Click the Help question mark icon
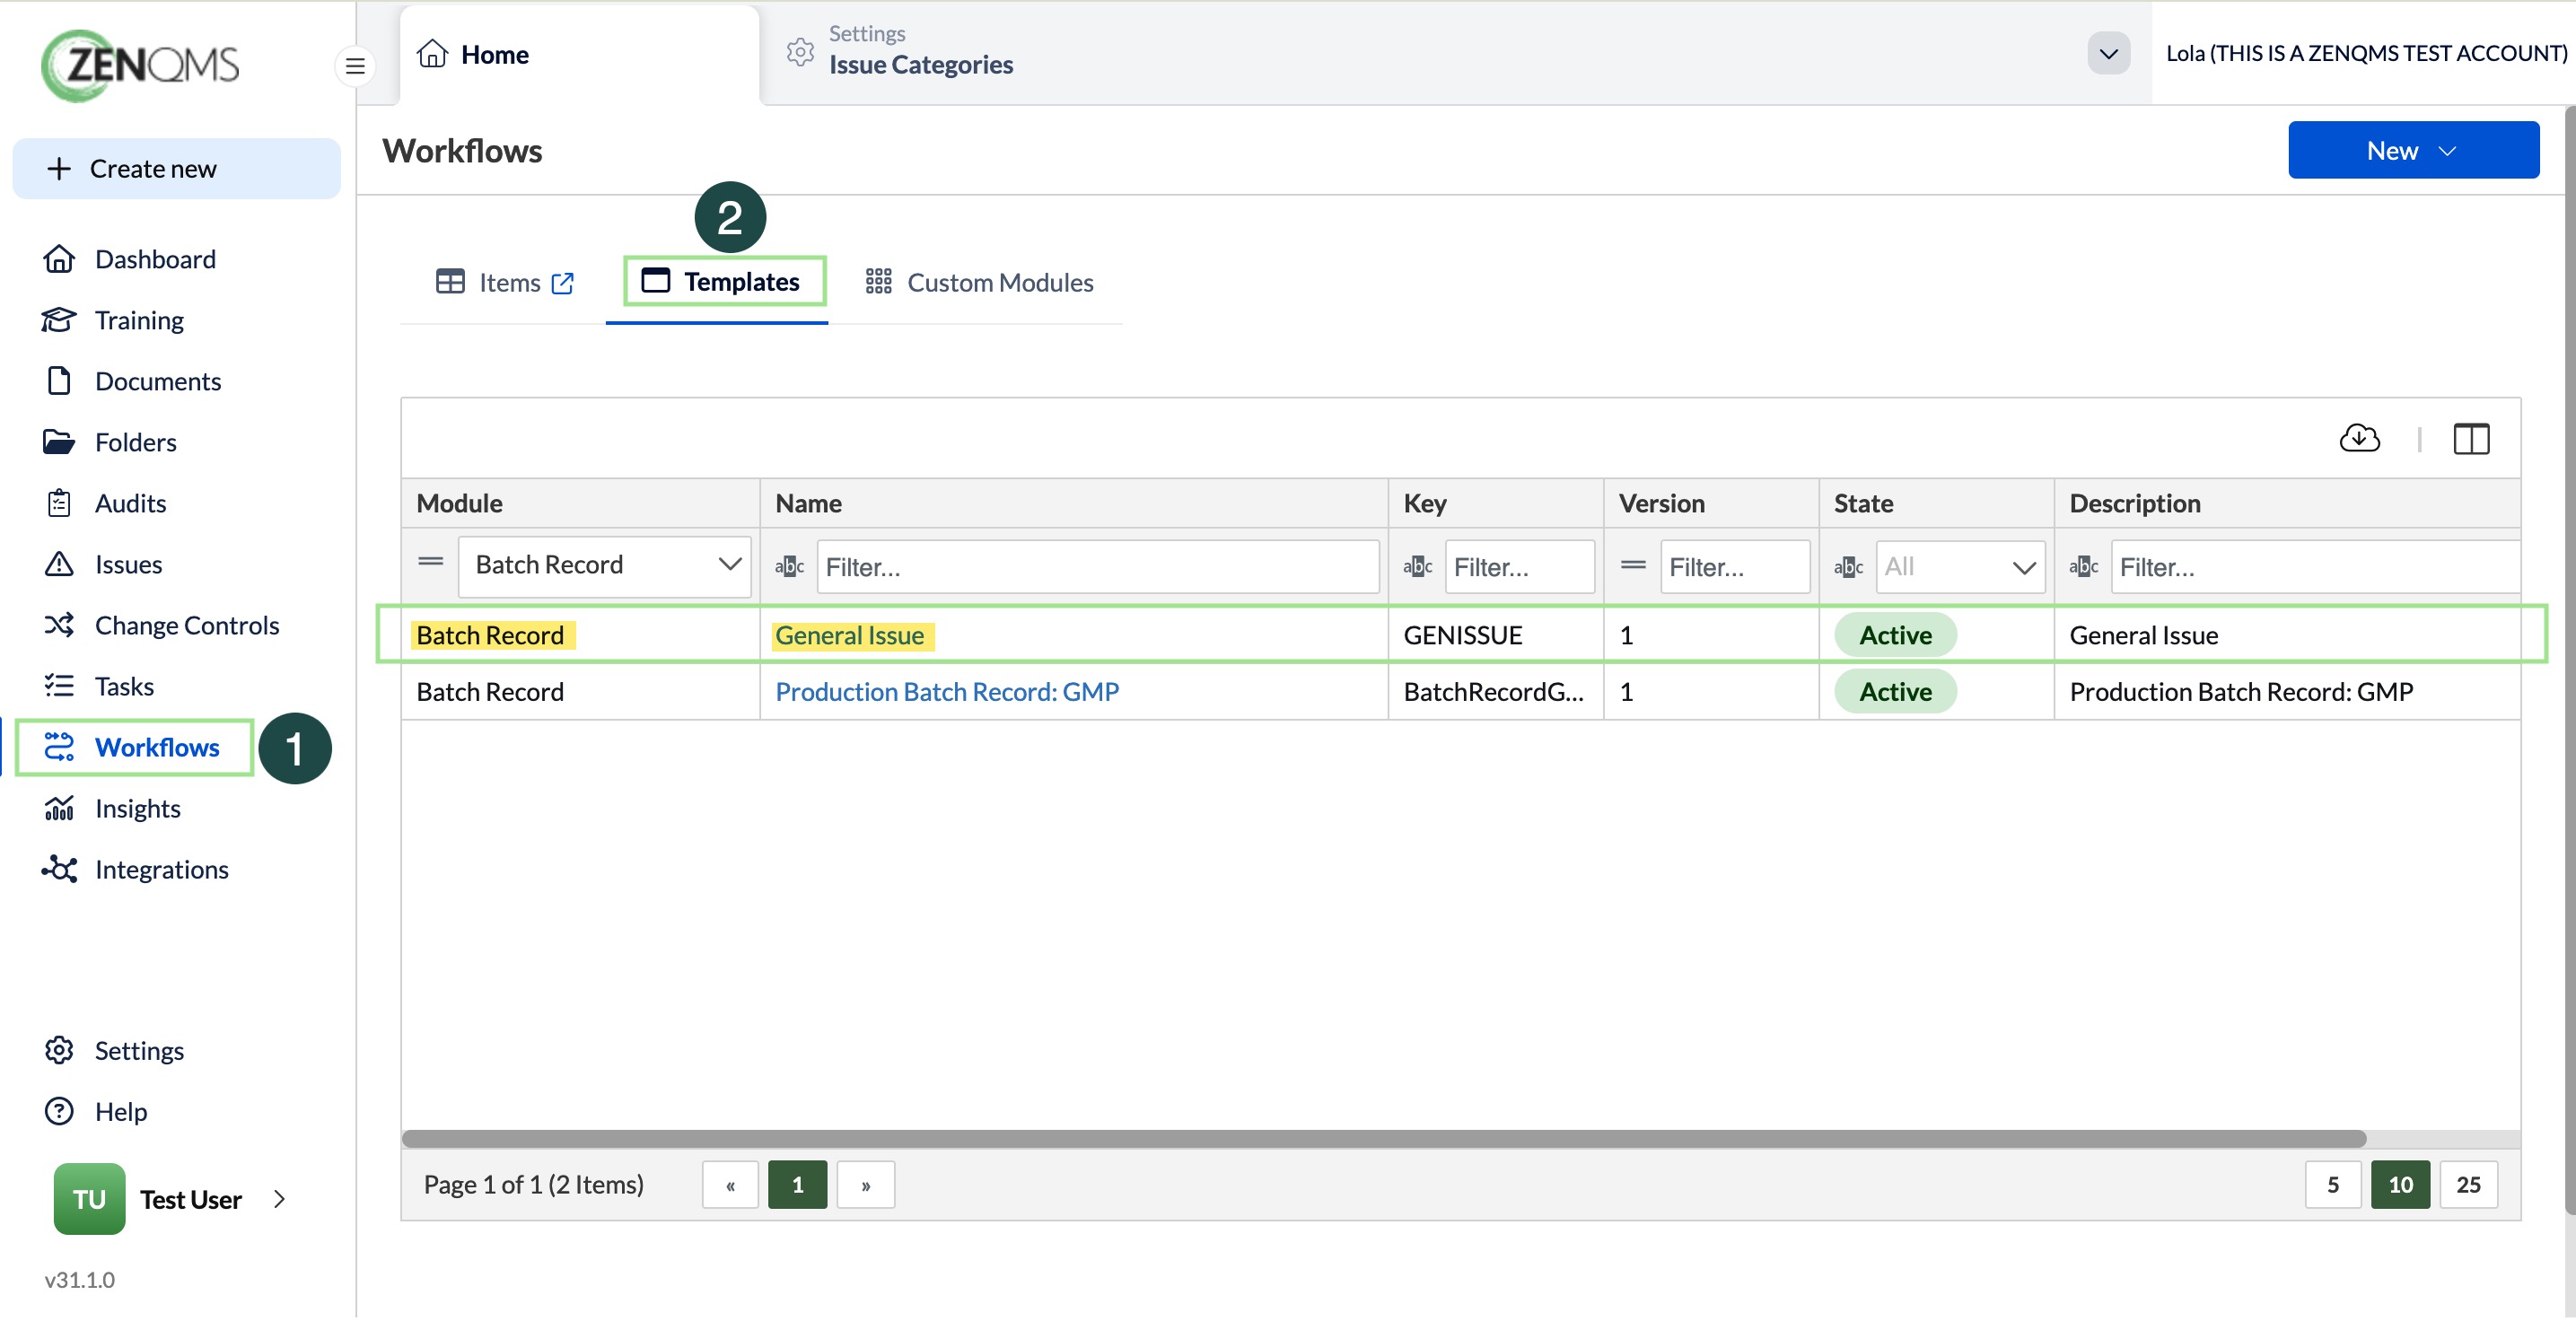This screenshot has height=1330, width=2576. pos(59,1112)
